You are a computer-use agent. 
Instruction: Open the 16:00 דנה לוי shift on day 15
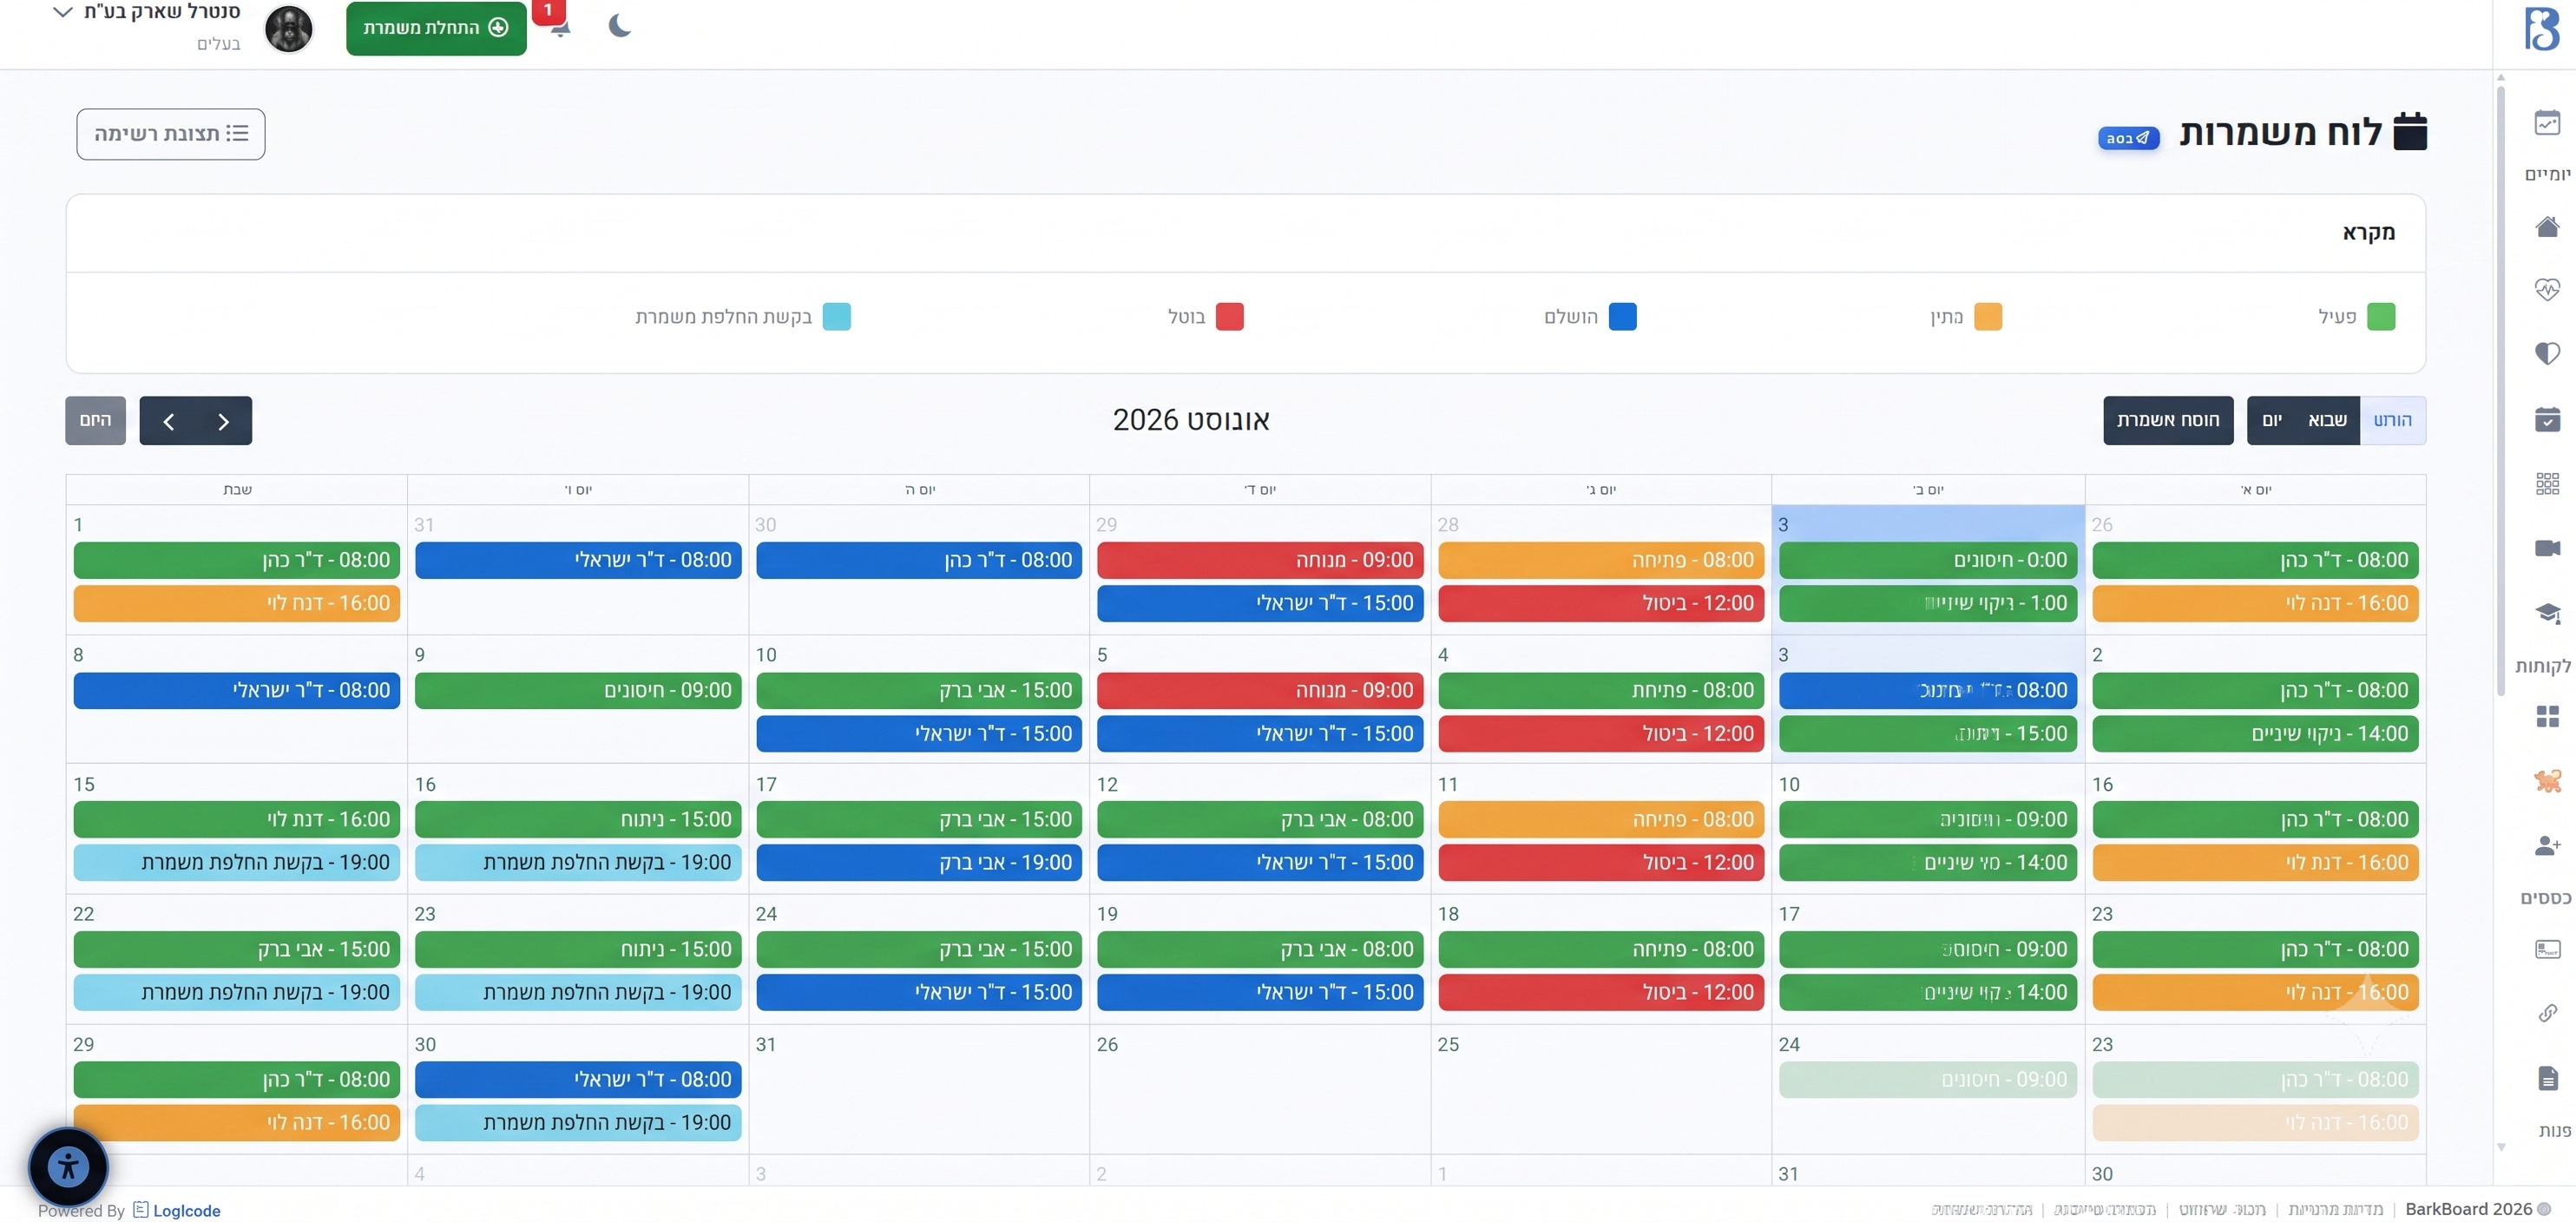[x=236, y=819]
